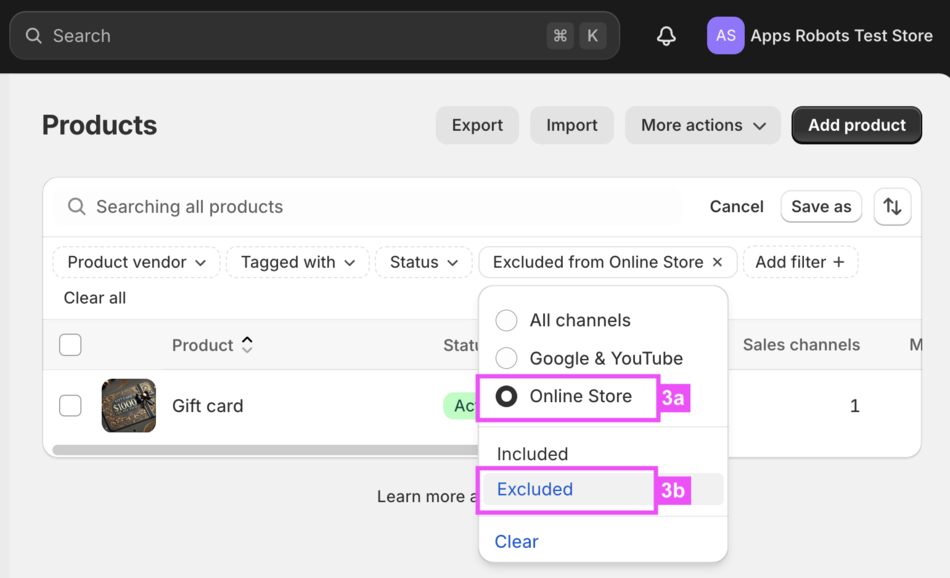Viewport: 950px width, 578px height.
Task: Remove the Excluded from Online Store filter
Action: [x=717, y=262]
